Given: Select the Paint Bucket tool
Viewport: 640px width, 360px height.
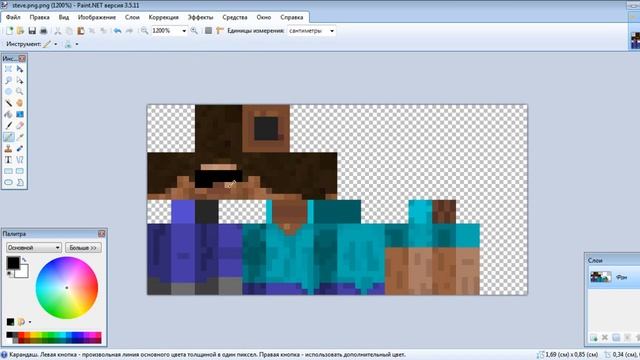Looking at the screenshot, I should [x=8, y=114].
